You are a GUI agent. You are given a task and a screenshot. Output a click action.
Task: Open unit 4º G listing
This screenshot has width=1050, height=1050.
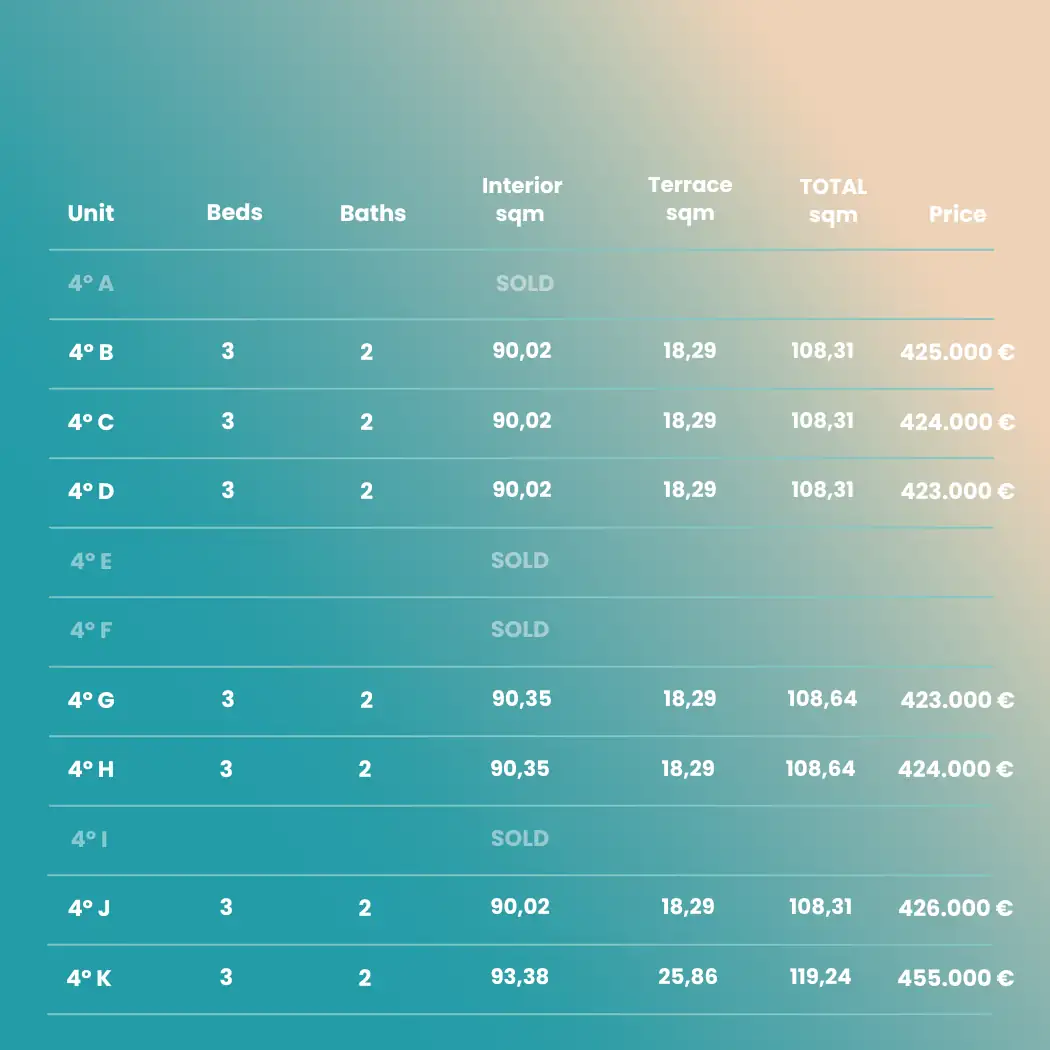pos(91,700)
